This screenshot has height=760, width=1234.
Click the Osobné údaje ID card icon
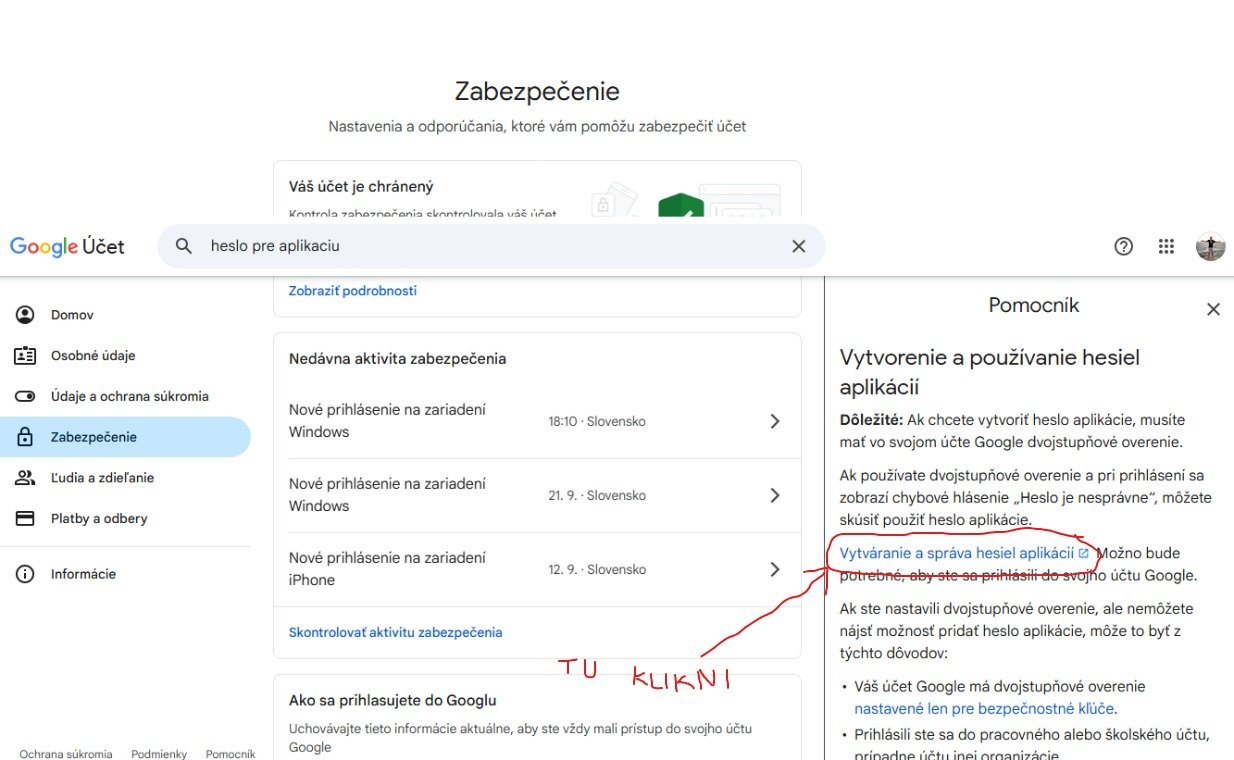(25, 355)
